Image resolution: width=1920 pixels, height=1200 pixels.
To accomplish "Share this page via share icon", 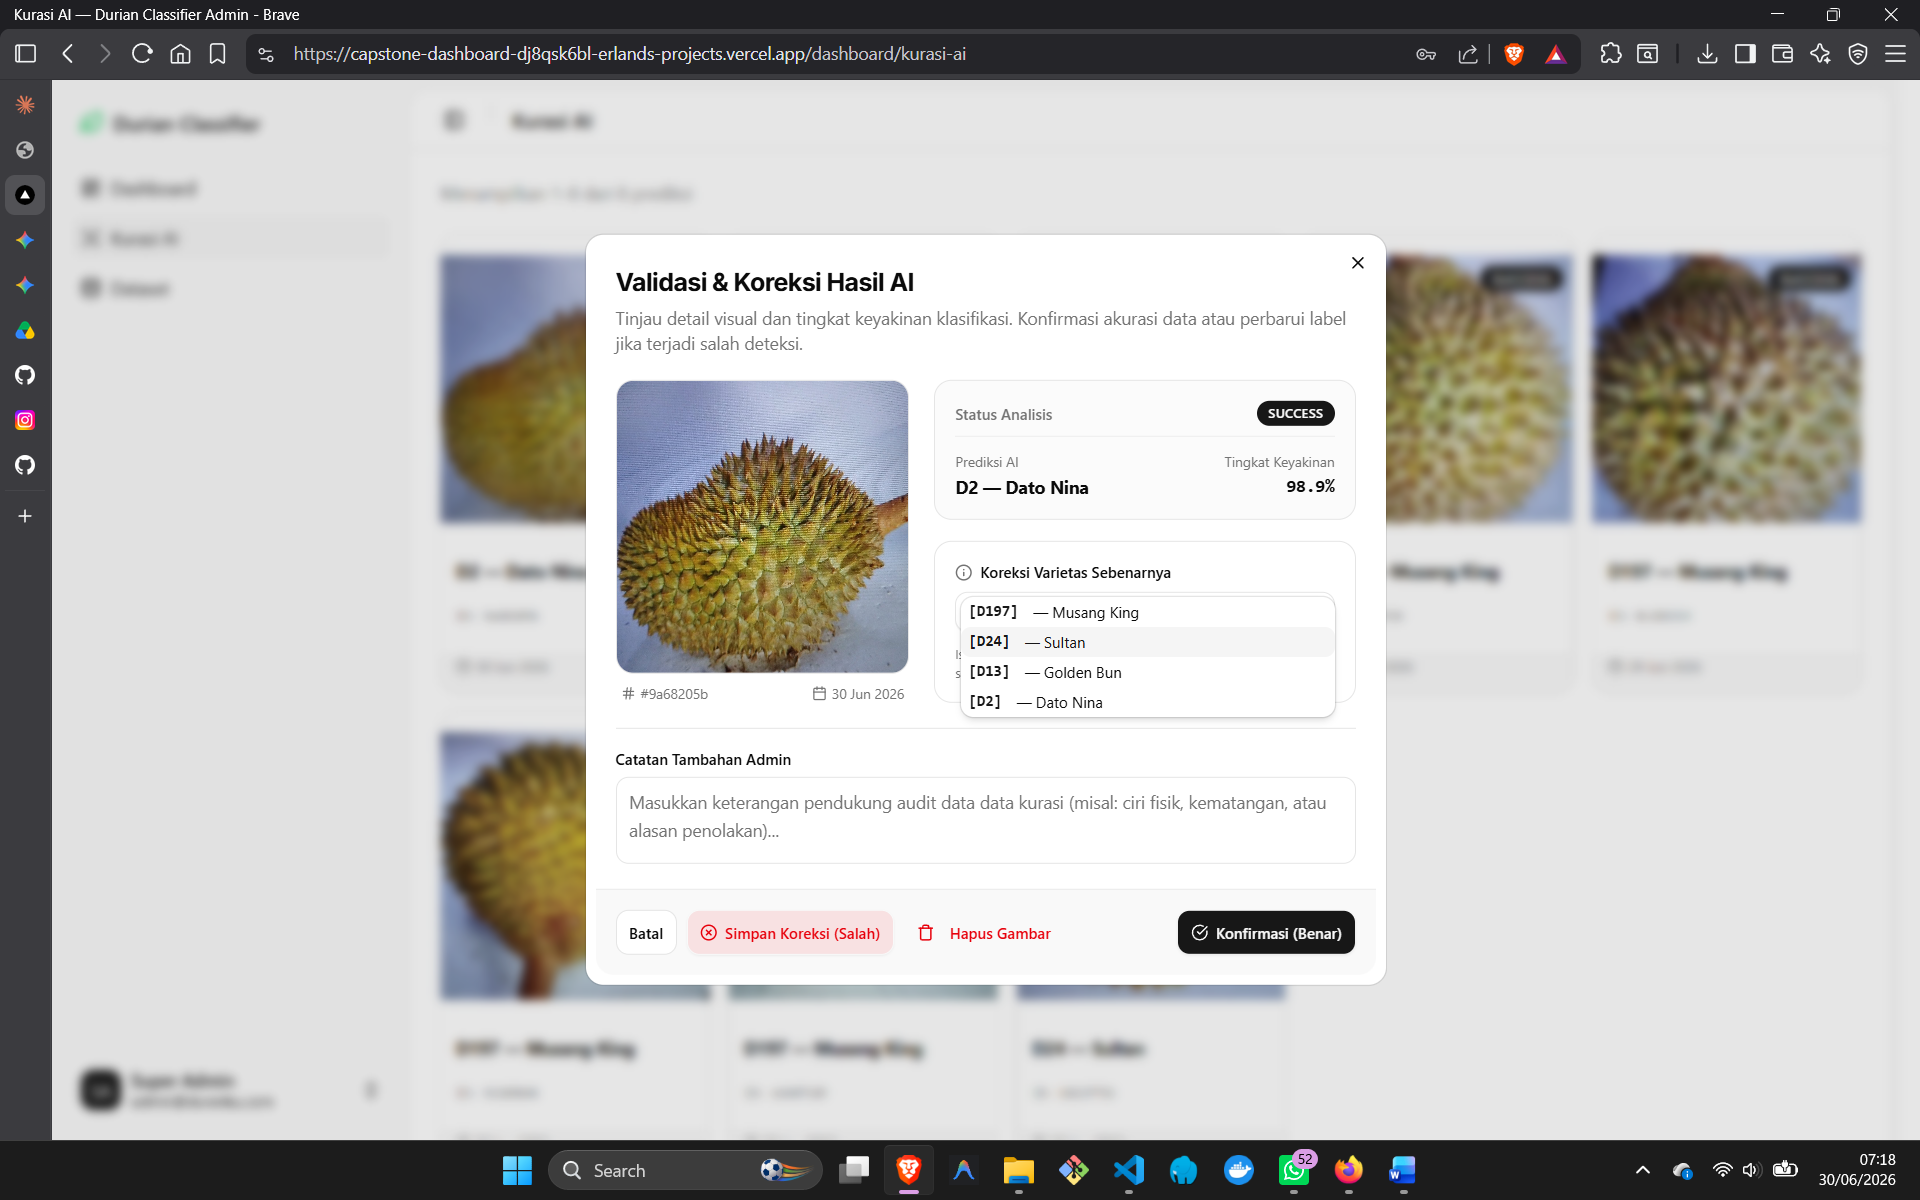I will (1468, 54).
